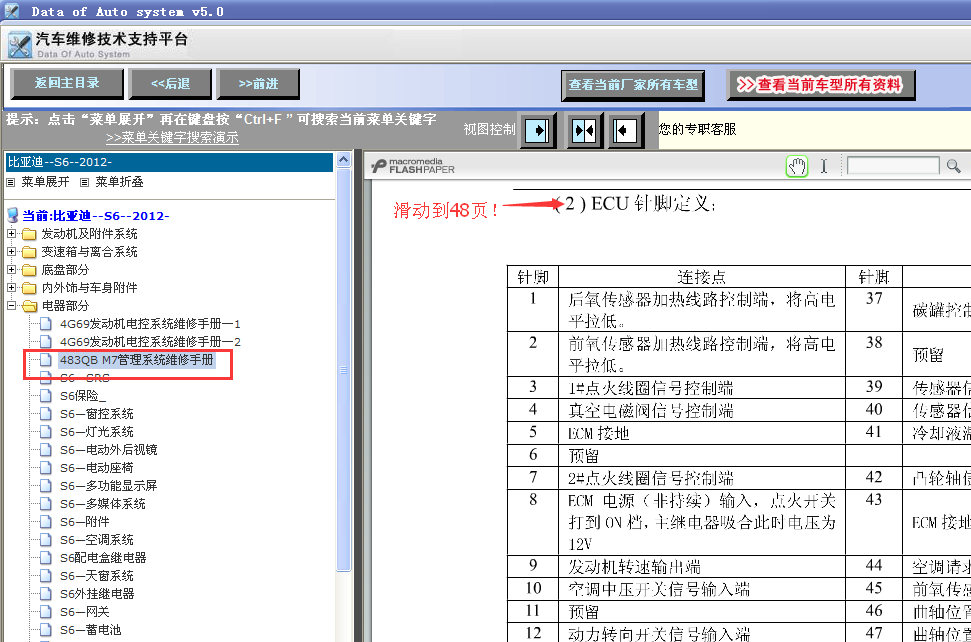Click 菜单展开 to expand all menus
The width and height of the screenshot is (971, 642).
[45, 182]
